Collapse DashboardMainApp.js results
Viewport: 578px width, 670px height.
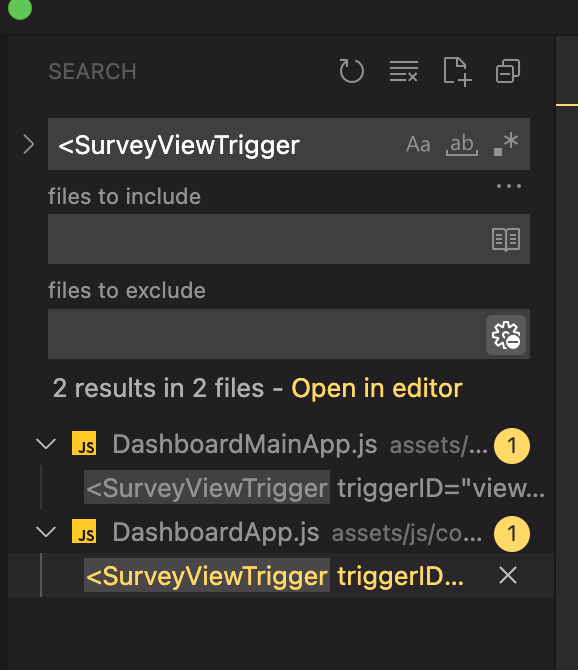click(x=46, y=444)
